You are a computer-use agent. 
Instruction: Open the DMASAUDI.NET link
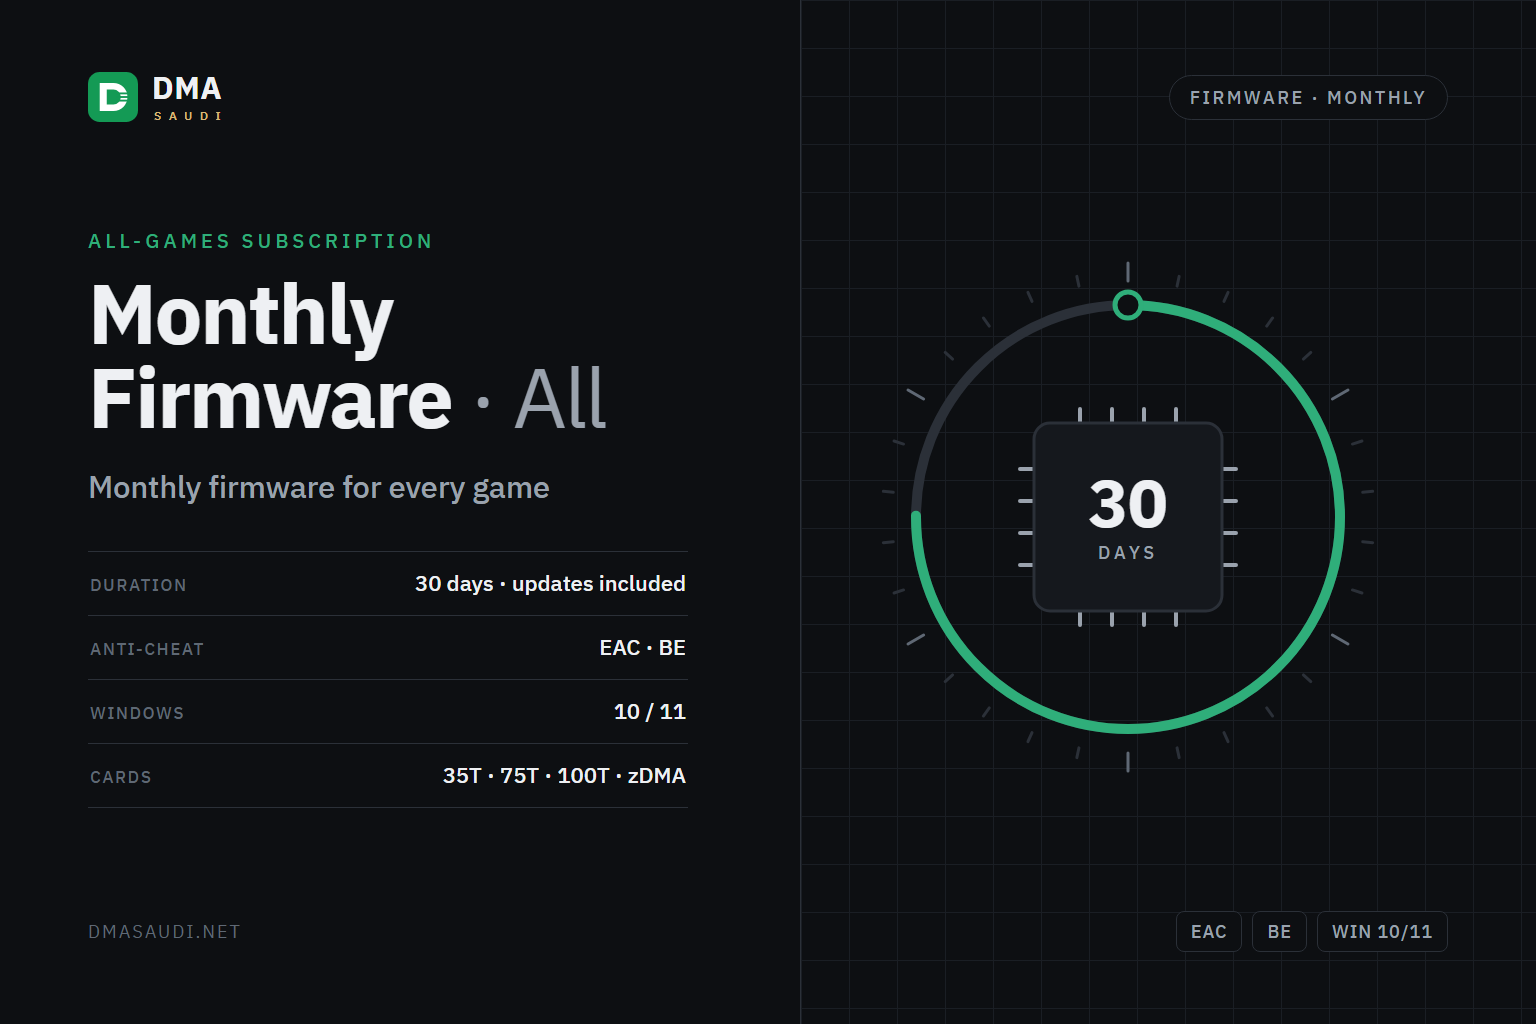(165, 932)
